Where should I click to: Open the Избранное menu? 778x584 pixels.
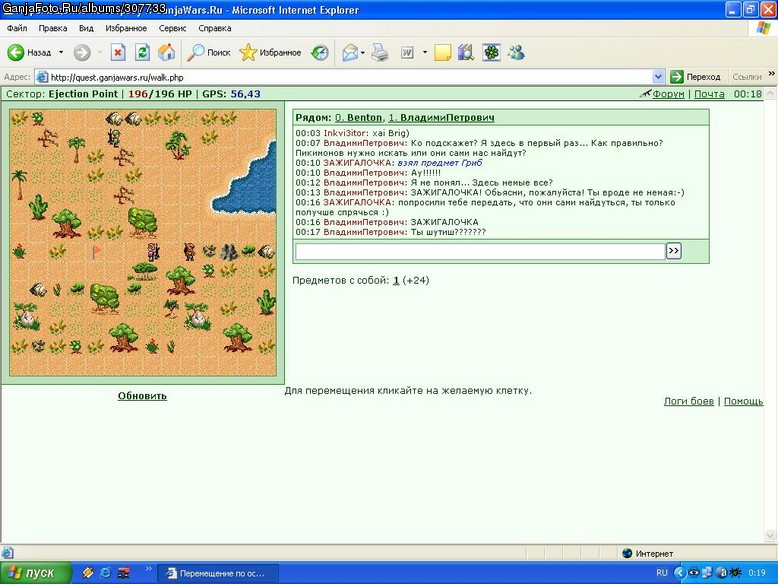(x=126, y=28)
